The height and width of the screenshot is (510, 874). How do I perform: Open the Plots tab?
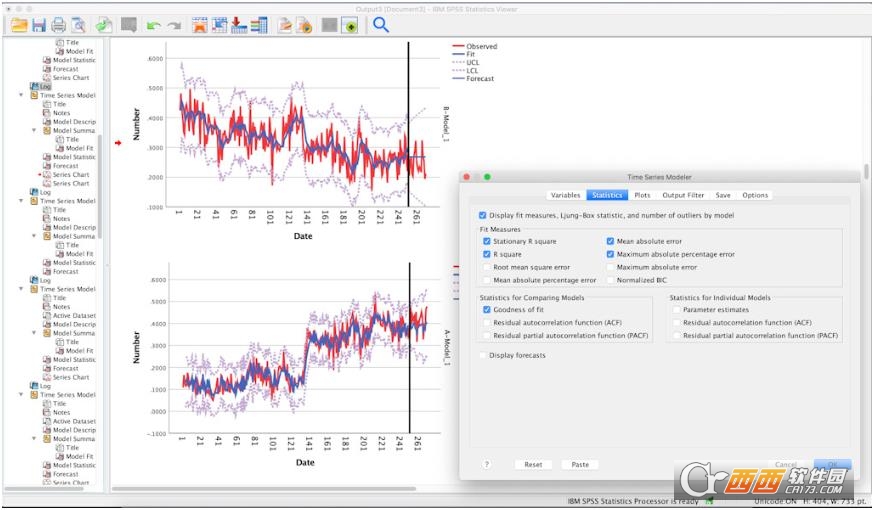[642, 195]
